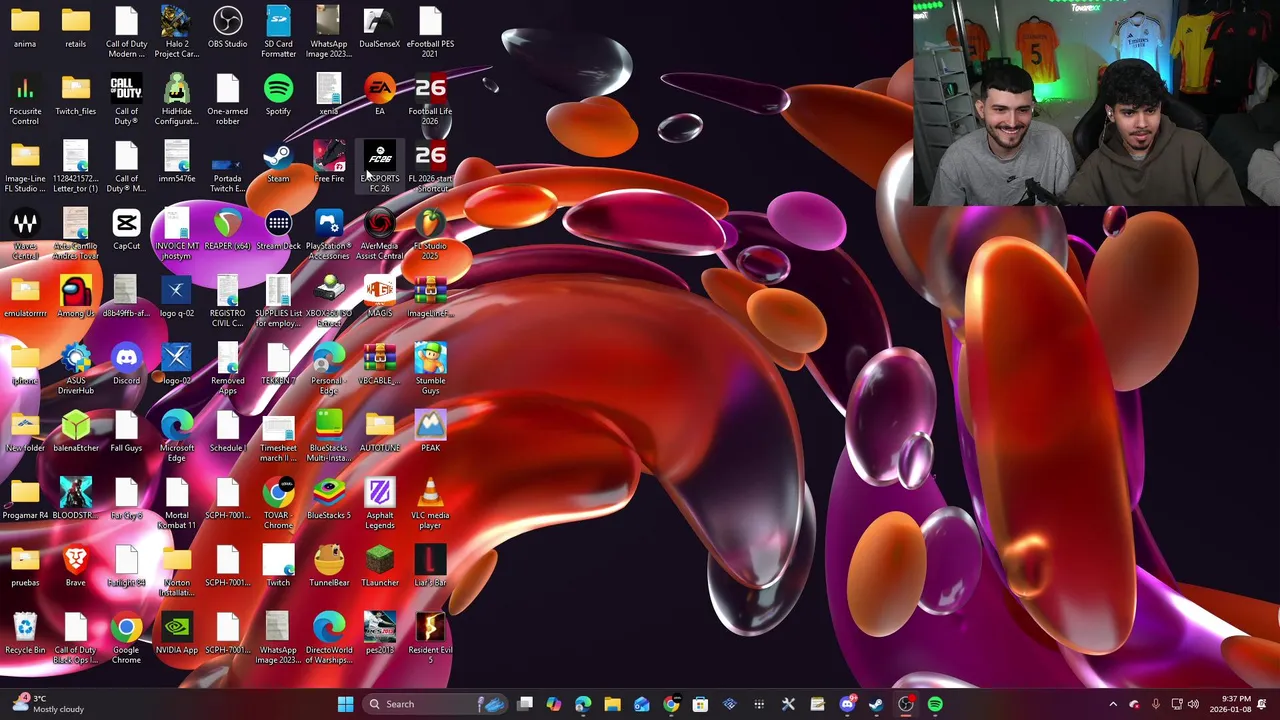Select the SD Card Formatter icon

[x=278, y=32]
